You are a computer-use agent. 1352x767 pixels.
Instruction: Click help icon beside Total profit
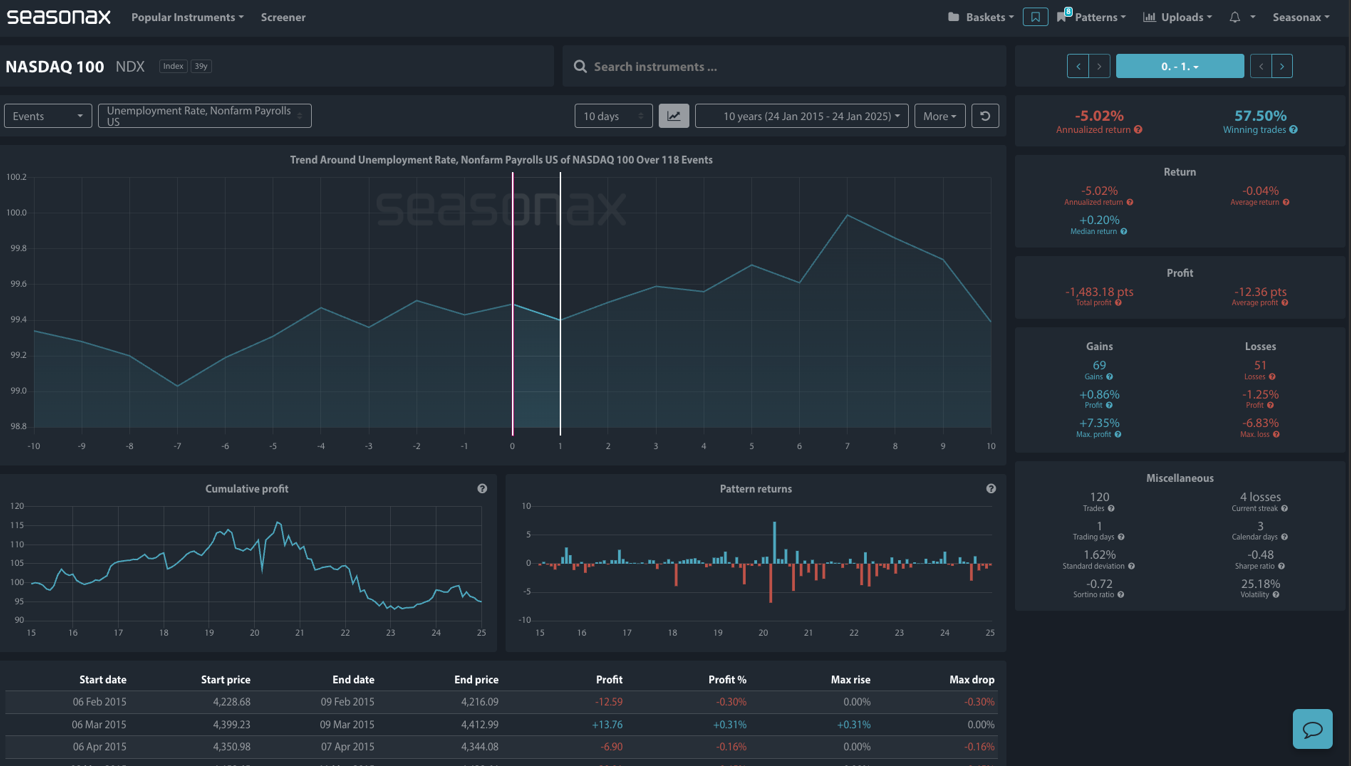(x=1118, y=303)
